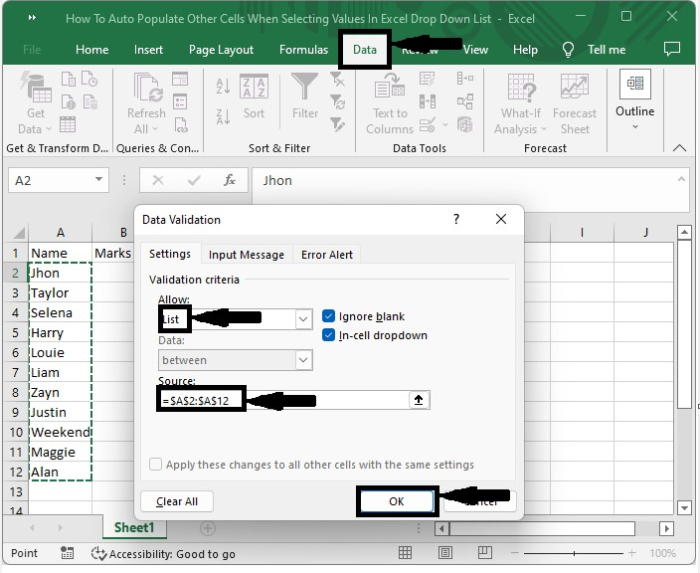Viewport: 700px width, 573px height.
Task: Open the Error Alert tab
Action: [327, 255]
